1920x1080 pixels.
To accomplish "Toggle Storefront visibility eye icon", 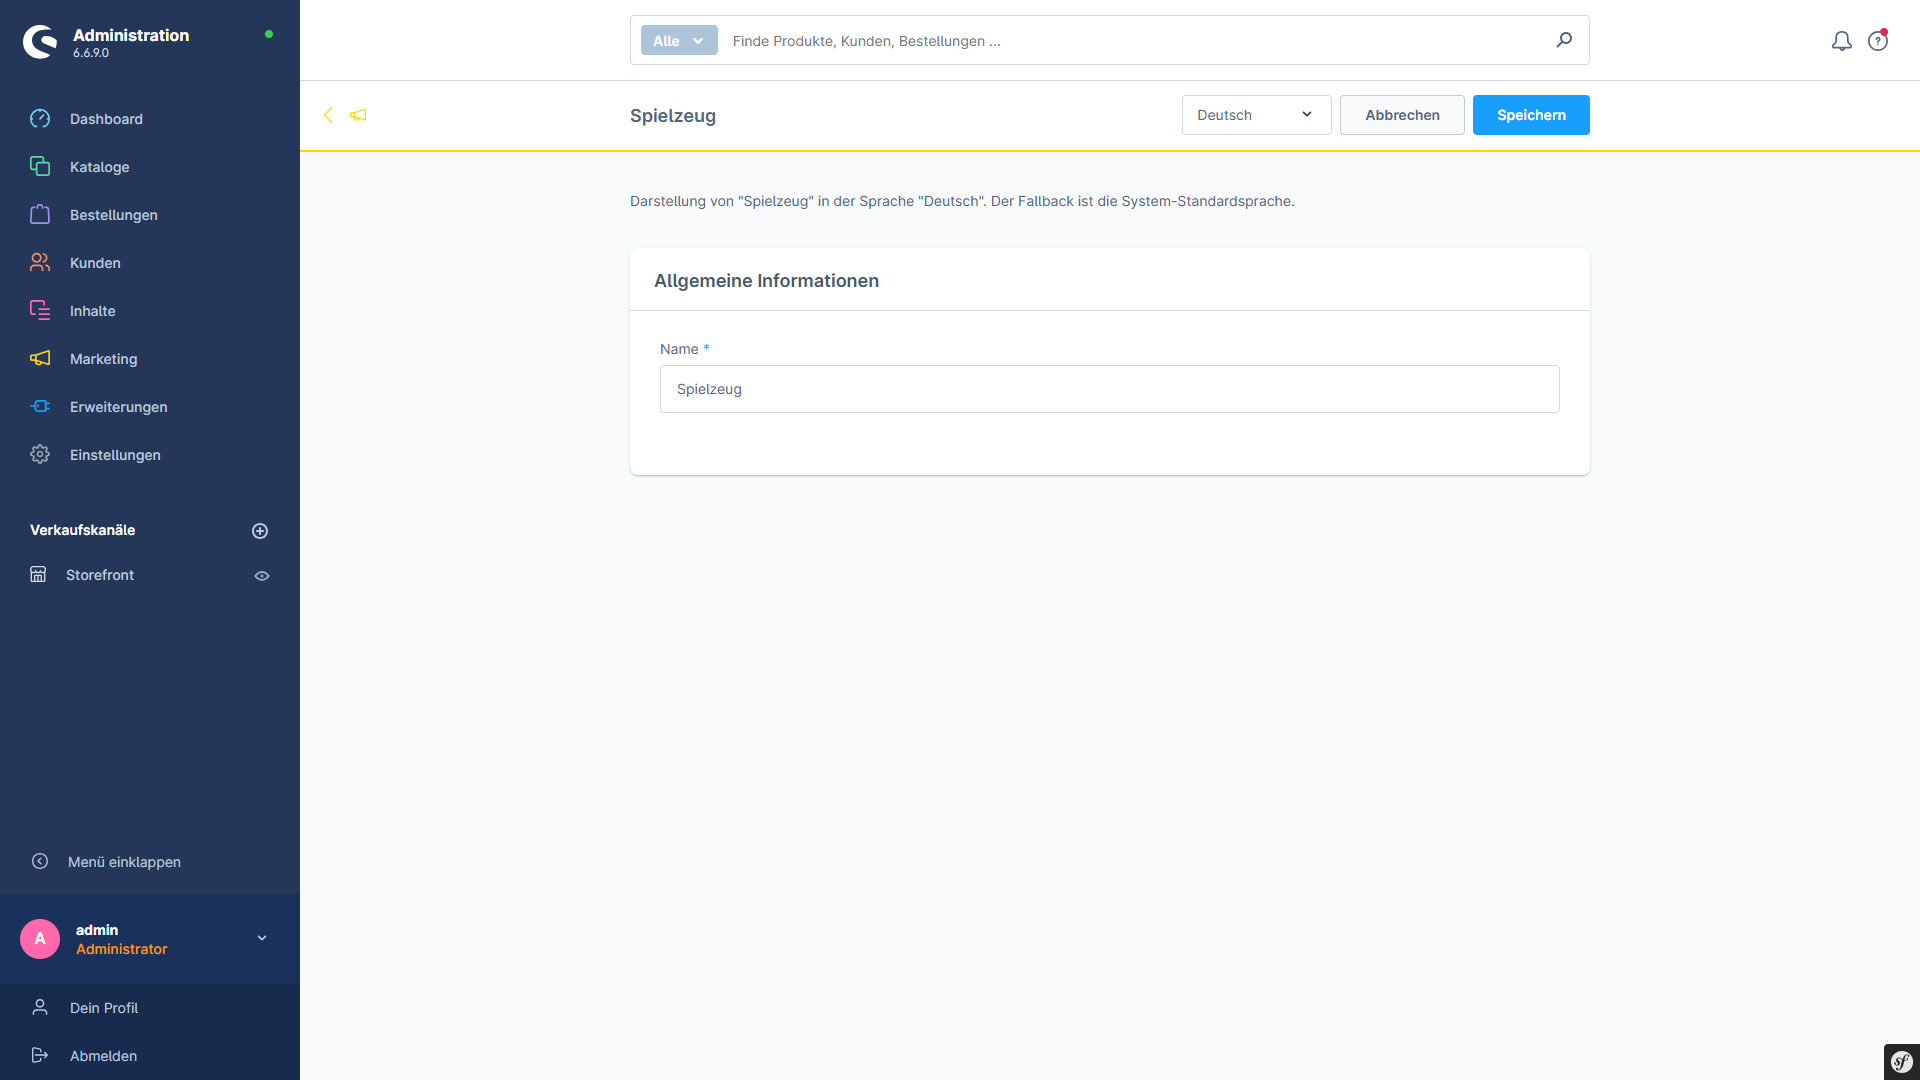I will click(x=262, y=576).
